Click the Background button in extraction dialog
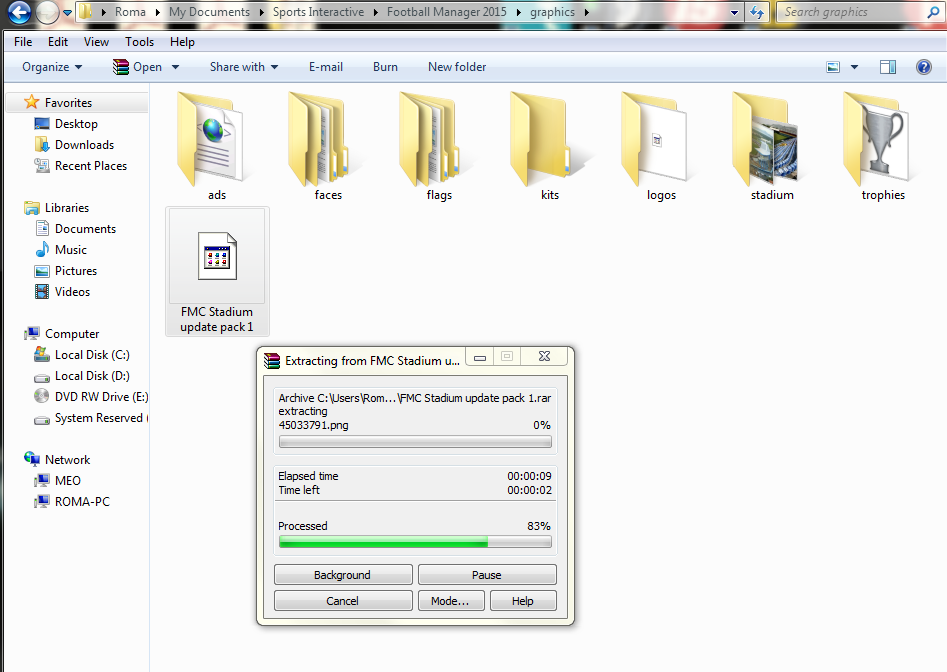The image size is (947, 672). pyautogui.click(x=343, y=575)
